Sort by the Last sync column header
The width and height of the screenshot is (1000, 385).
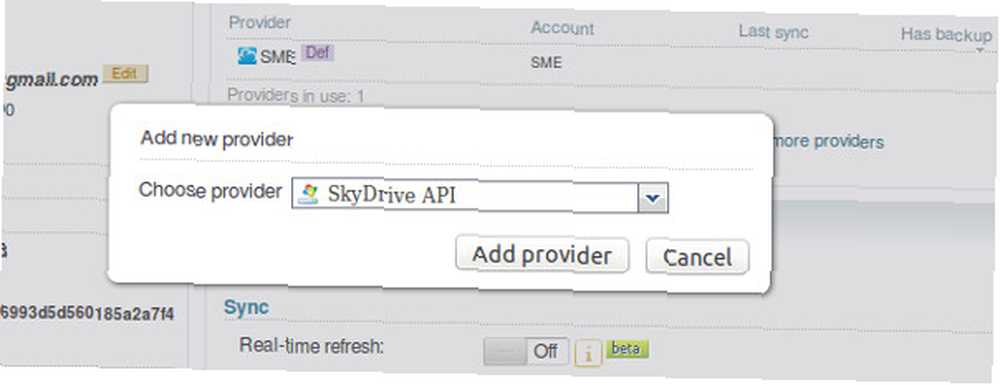coord(773,31)
